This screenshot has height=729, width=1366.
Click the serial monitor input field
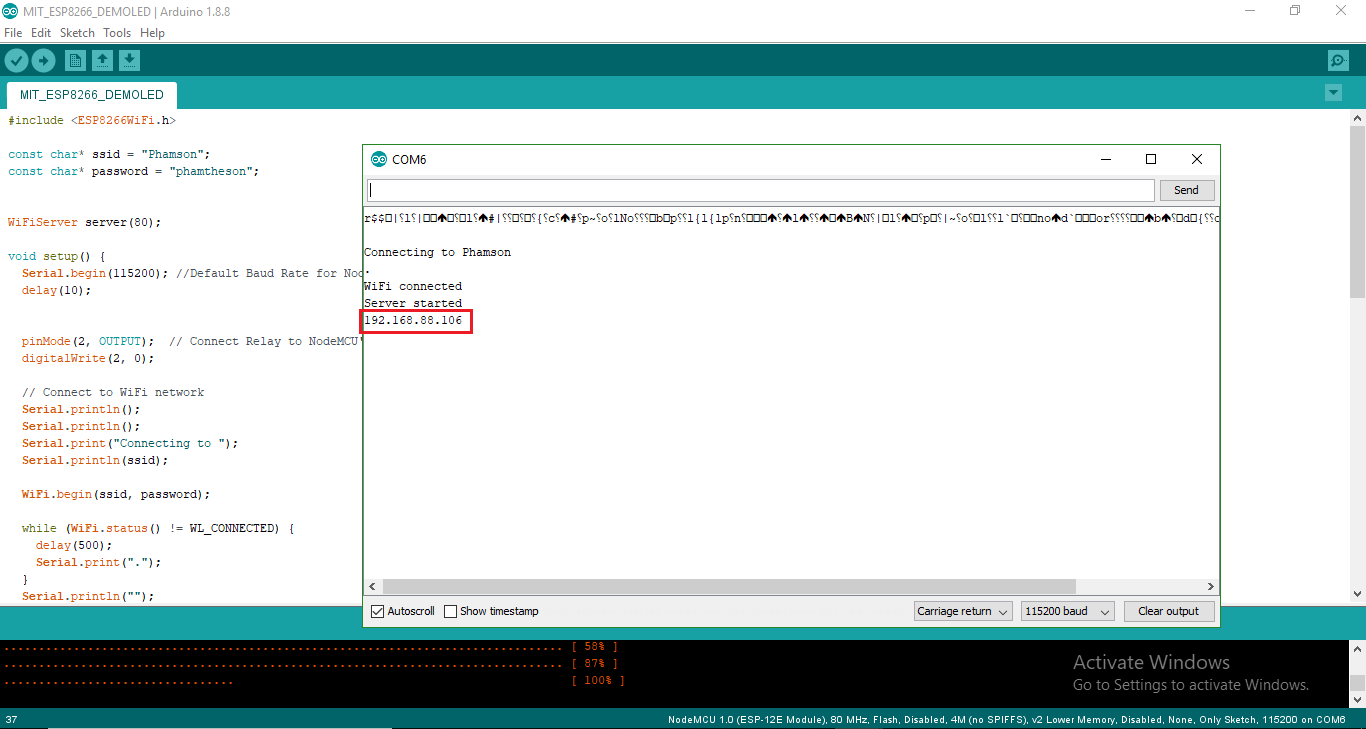coord(761,190)
